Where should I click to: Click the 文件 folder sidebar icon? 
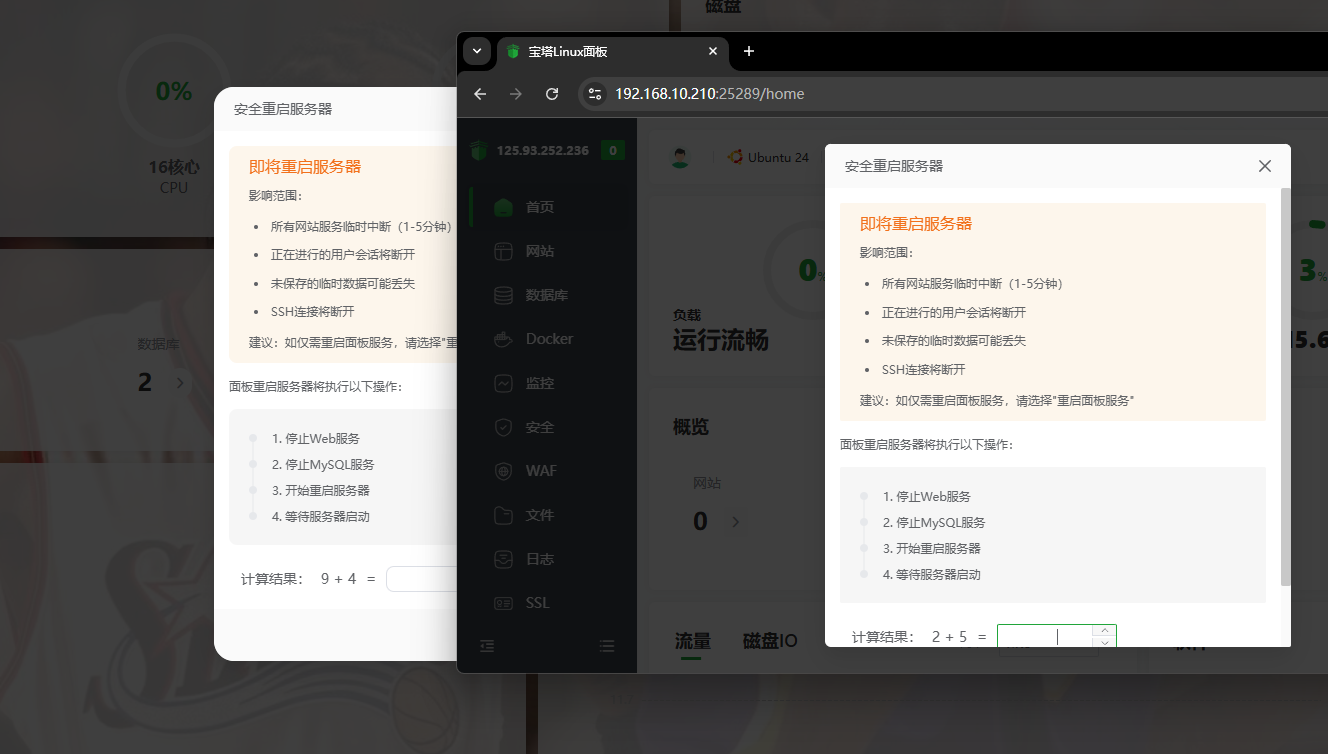tap(504, 515)
